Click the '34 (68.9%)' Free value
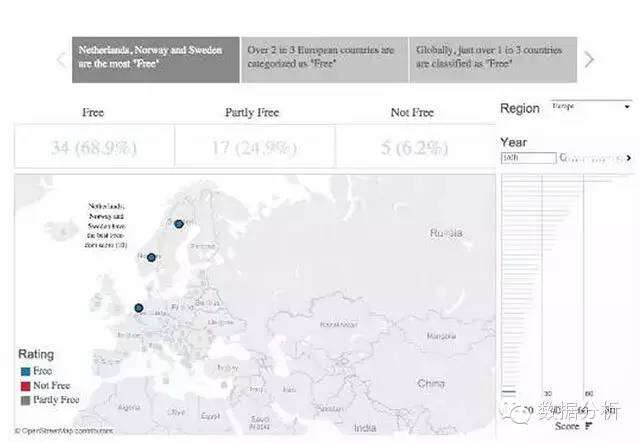This screenshot has height=443, width=640. point(94,147)
